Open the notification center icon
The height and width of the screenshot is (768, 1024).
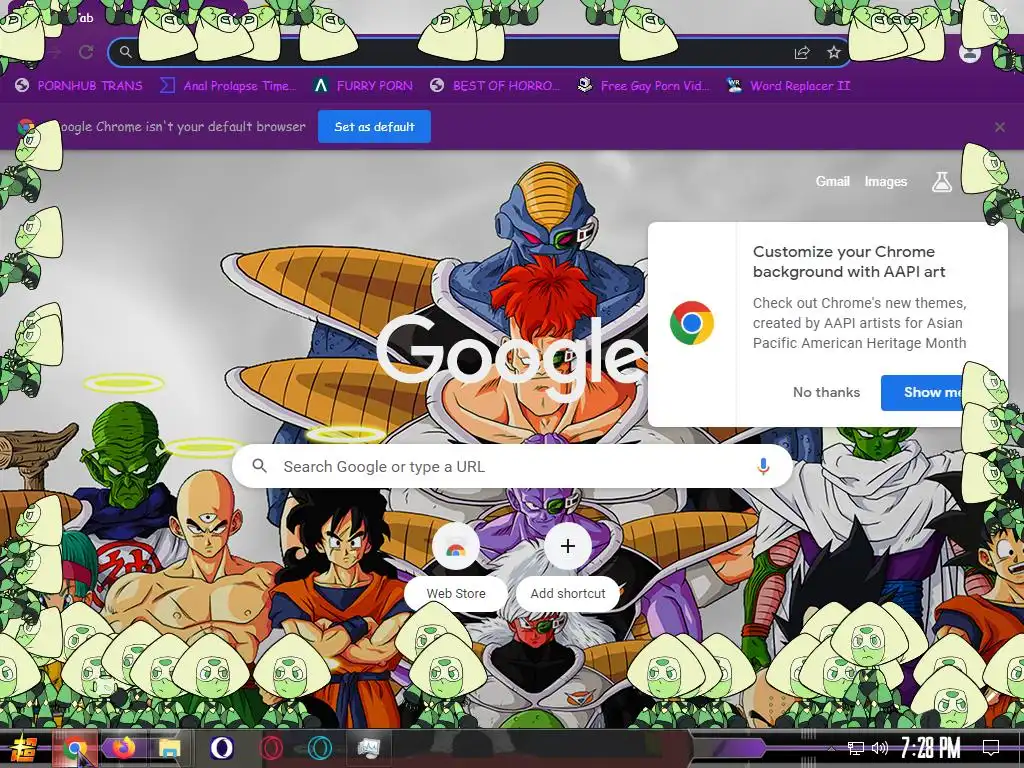(x=991, y=748)
